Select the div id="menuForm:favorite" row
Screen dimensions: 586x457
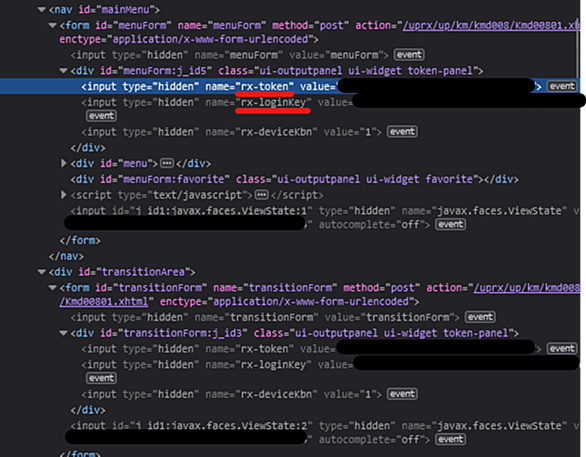click(x=294, y=179)
